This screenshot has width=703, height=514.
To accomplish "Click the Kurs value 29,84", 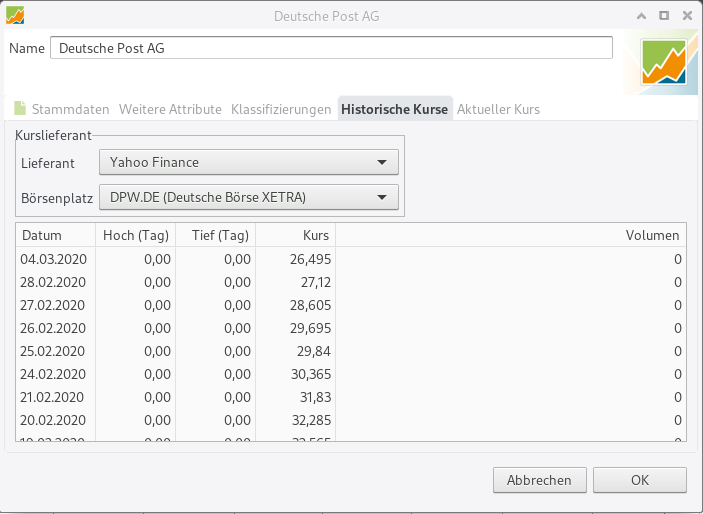I will 314,351.
